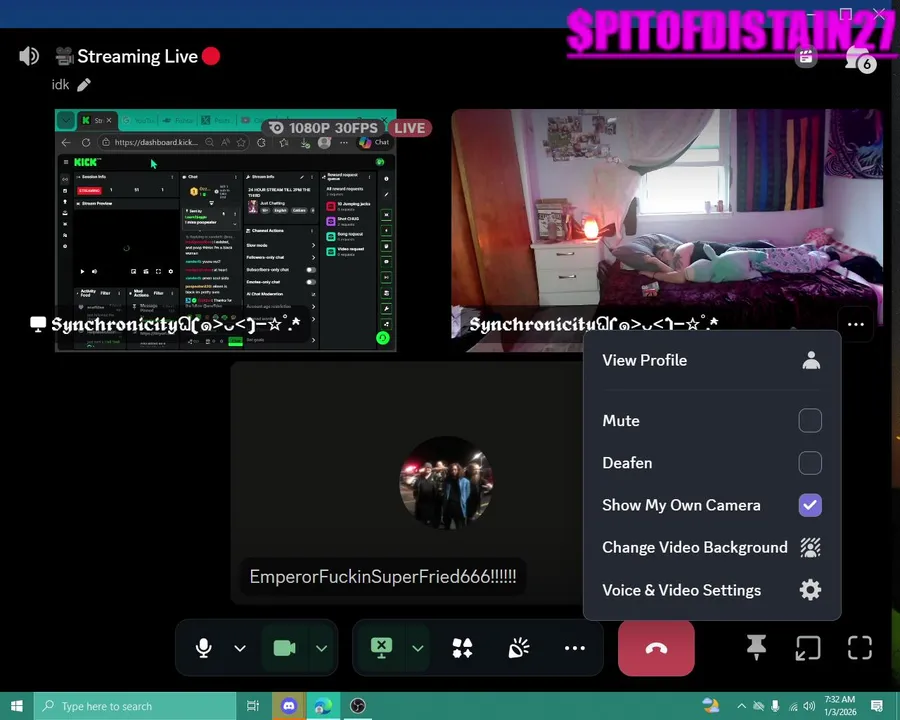Screen dimensions: 900x720
Task: Open the Windows notification center icon
Action: tap(876, 706)
